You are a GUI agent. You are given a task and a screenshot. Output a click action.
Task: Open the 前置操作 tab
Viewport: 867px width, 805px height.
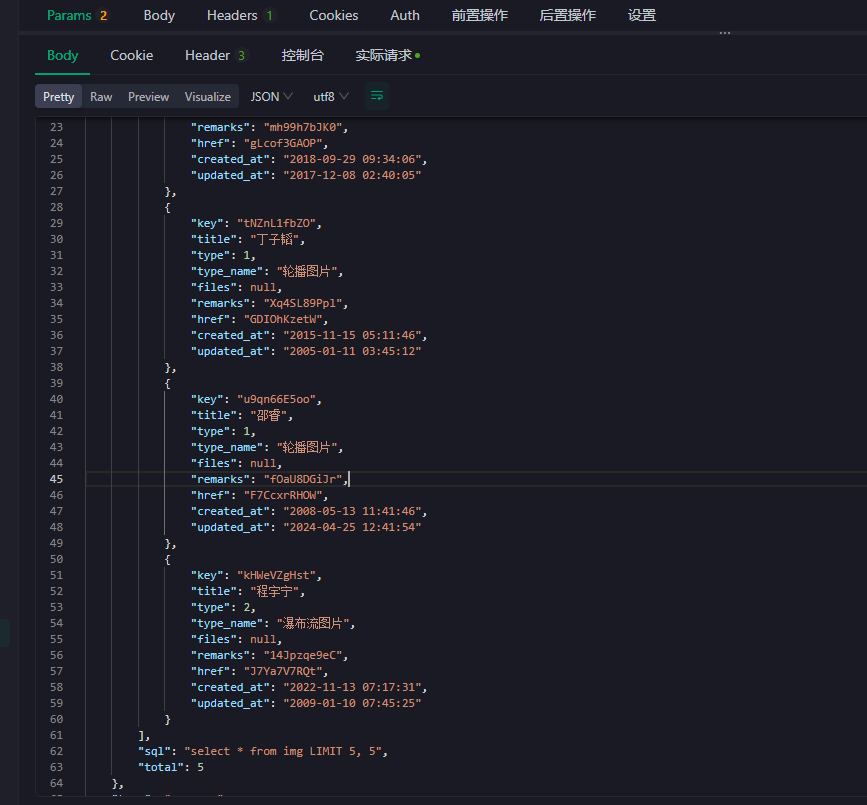tap(479, 15)
